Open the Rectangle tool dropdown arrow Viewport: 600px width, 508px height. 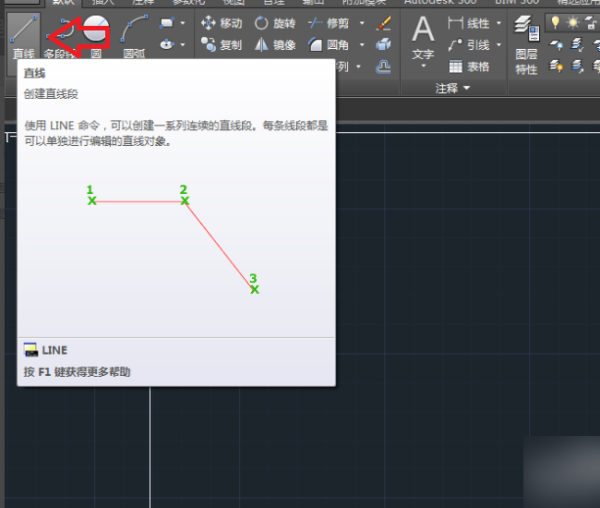183,23
